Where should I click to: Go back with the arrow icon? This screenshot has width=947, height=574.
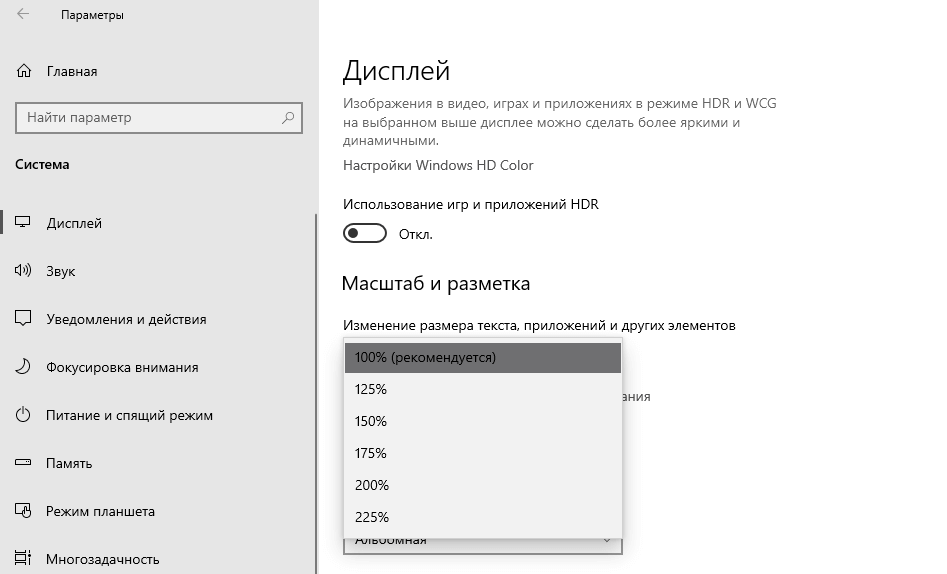(23, 14)
